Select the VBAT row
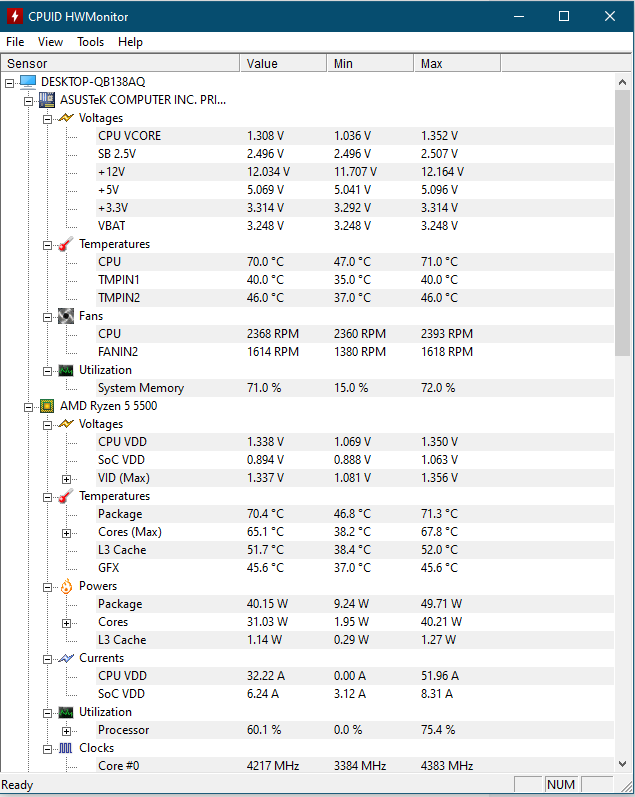This screenshot has height=797, width=635. (355, 226)
